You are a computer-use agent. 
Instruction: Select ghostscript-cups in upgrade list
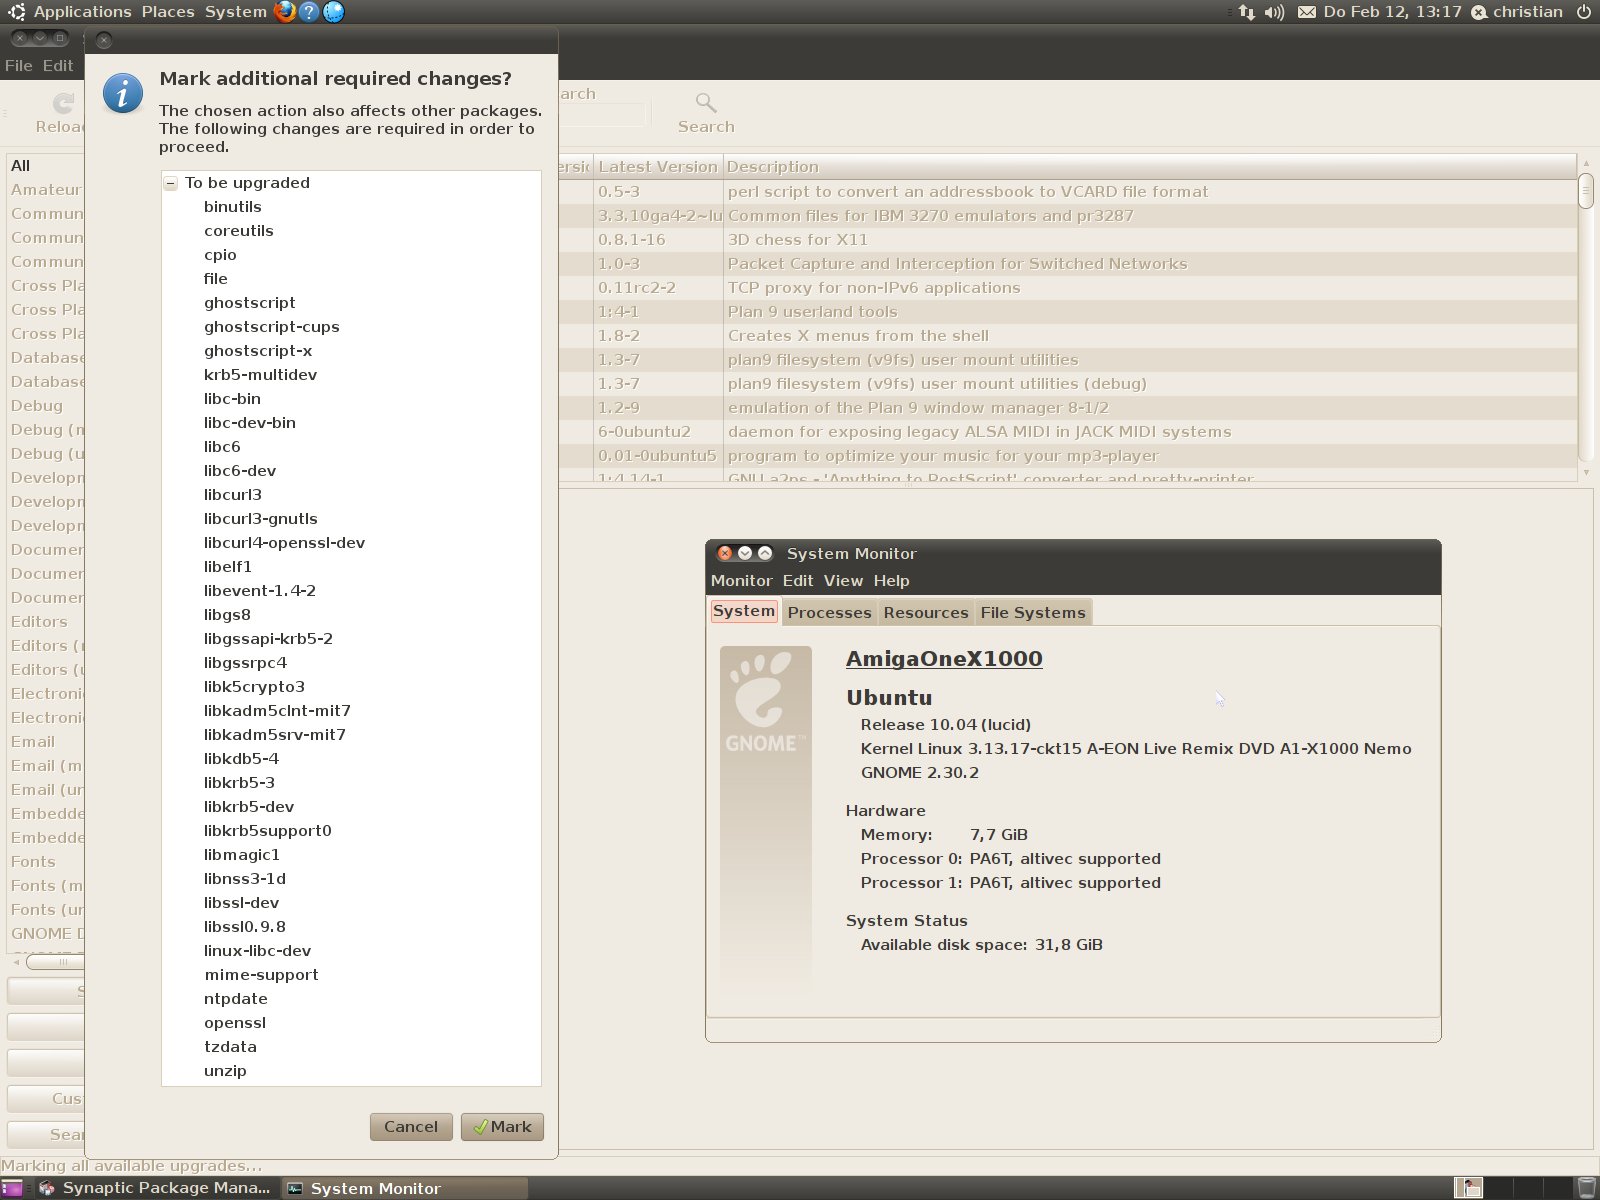coord(271,327)
